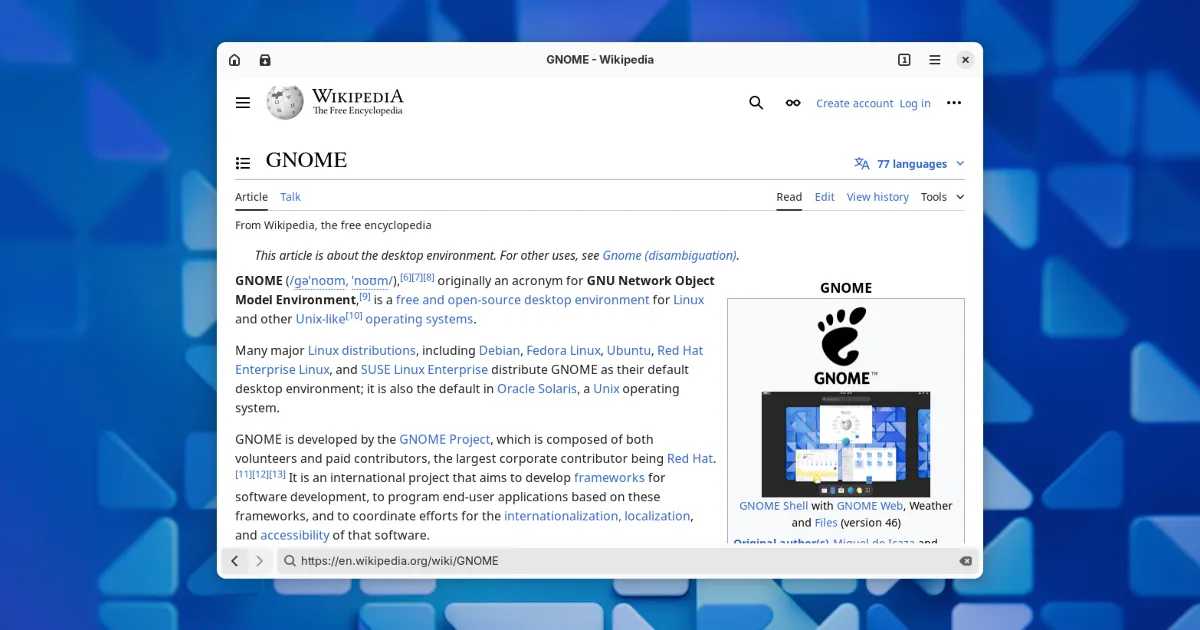Switch to the Article tab

[251, 197]
